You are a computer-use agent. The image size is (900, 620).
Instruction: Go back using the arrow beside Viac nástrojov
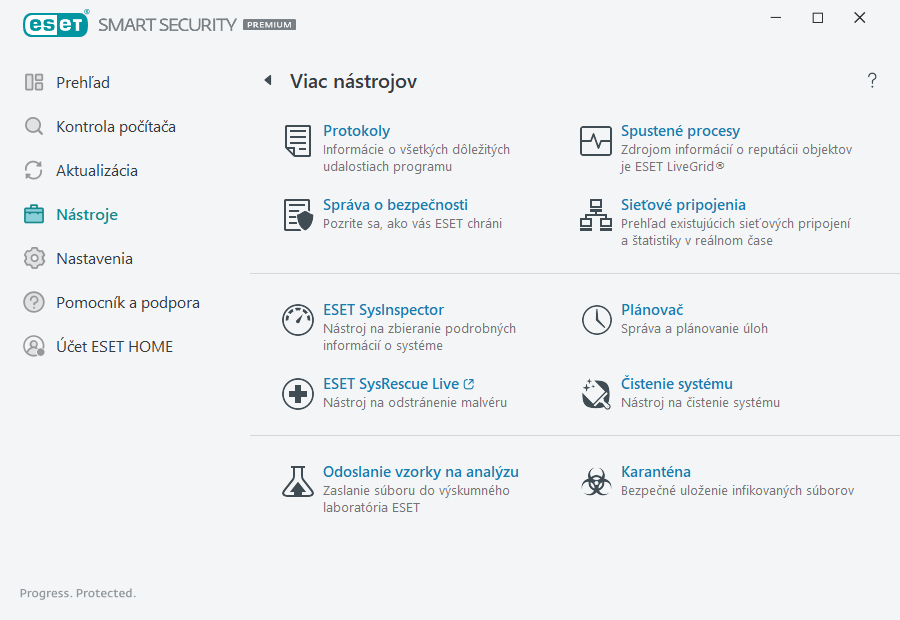click(x=268, y=81)
